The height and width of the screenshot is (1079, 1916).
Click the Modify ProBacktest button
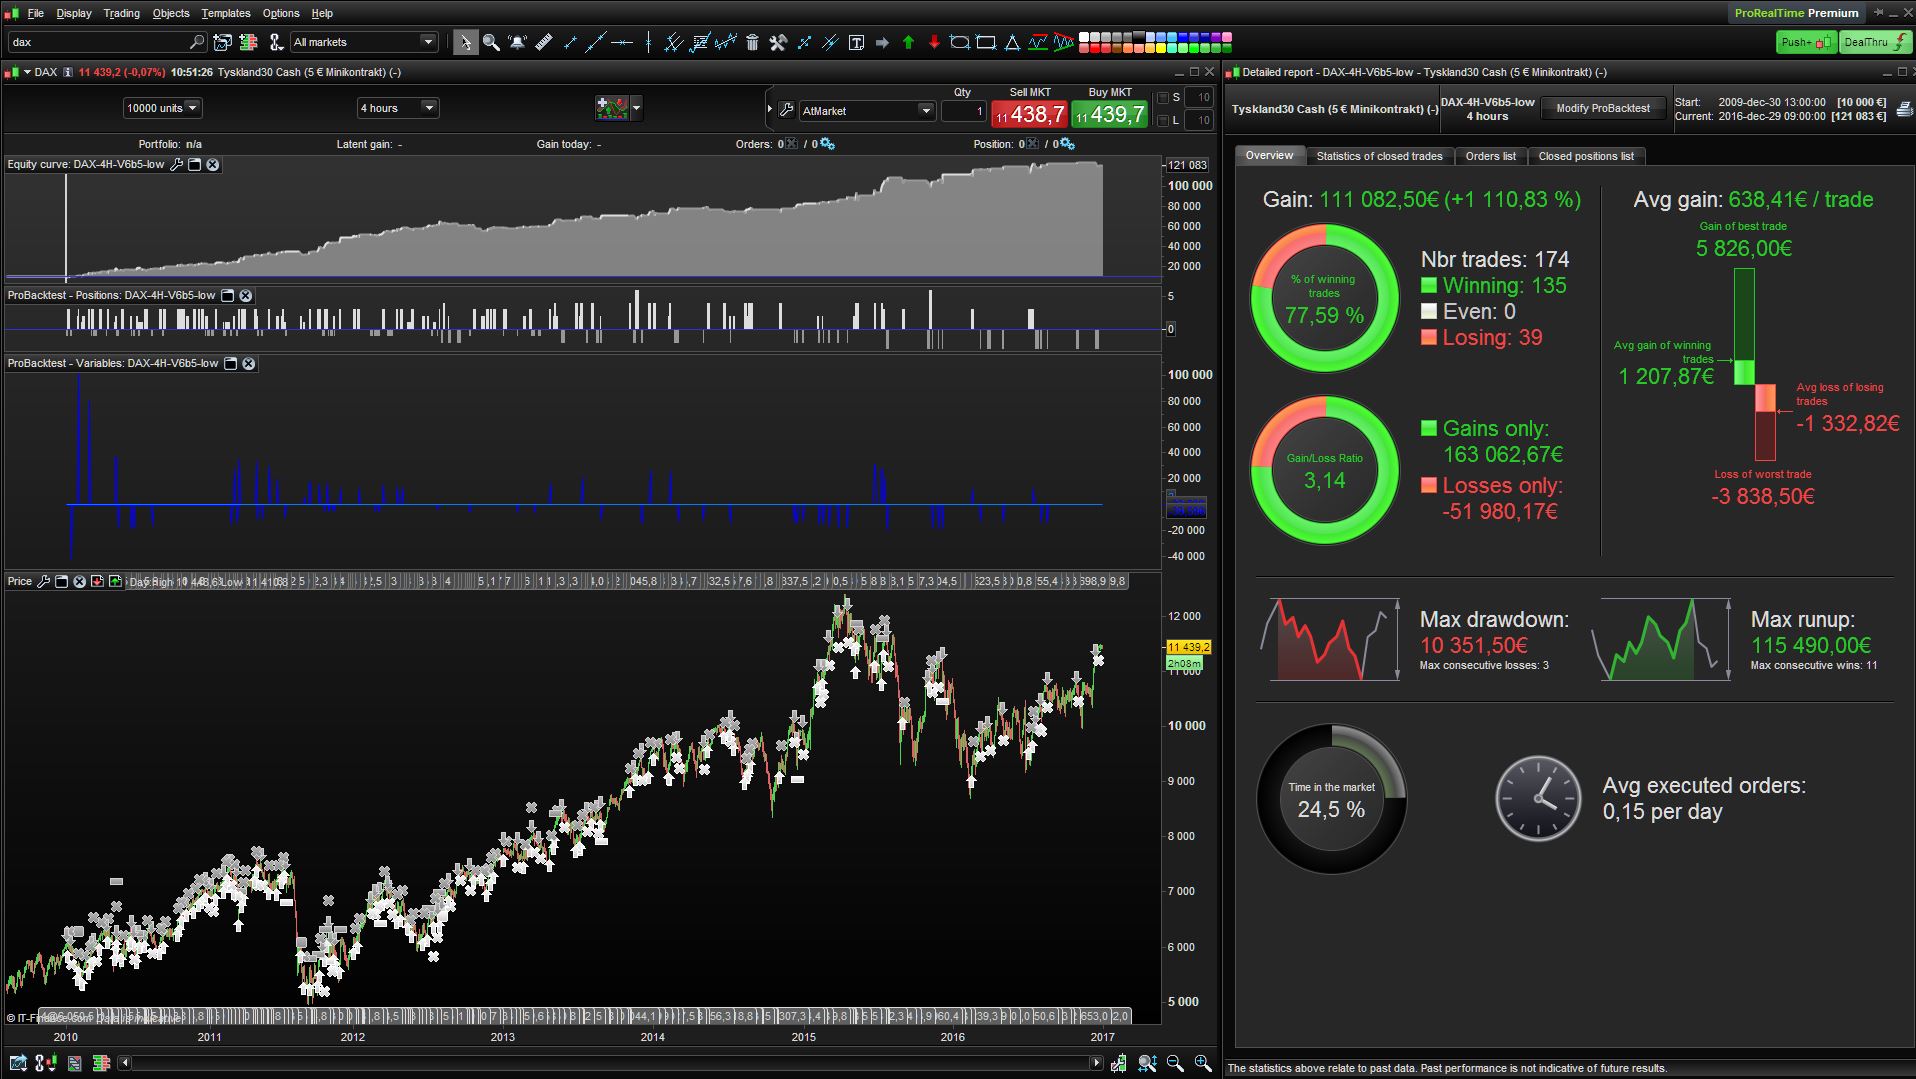pyautogui.click(x=1603, y=108)
